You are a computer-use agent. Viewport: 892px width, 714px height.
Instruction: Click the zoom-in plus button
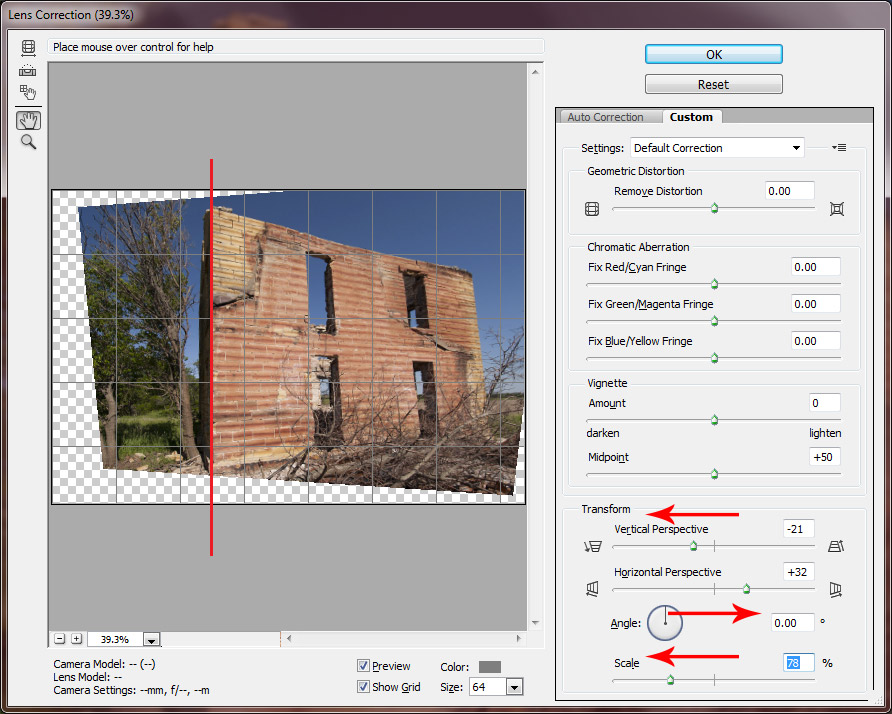74,638
